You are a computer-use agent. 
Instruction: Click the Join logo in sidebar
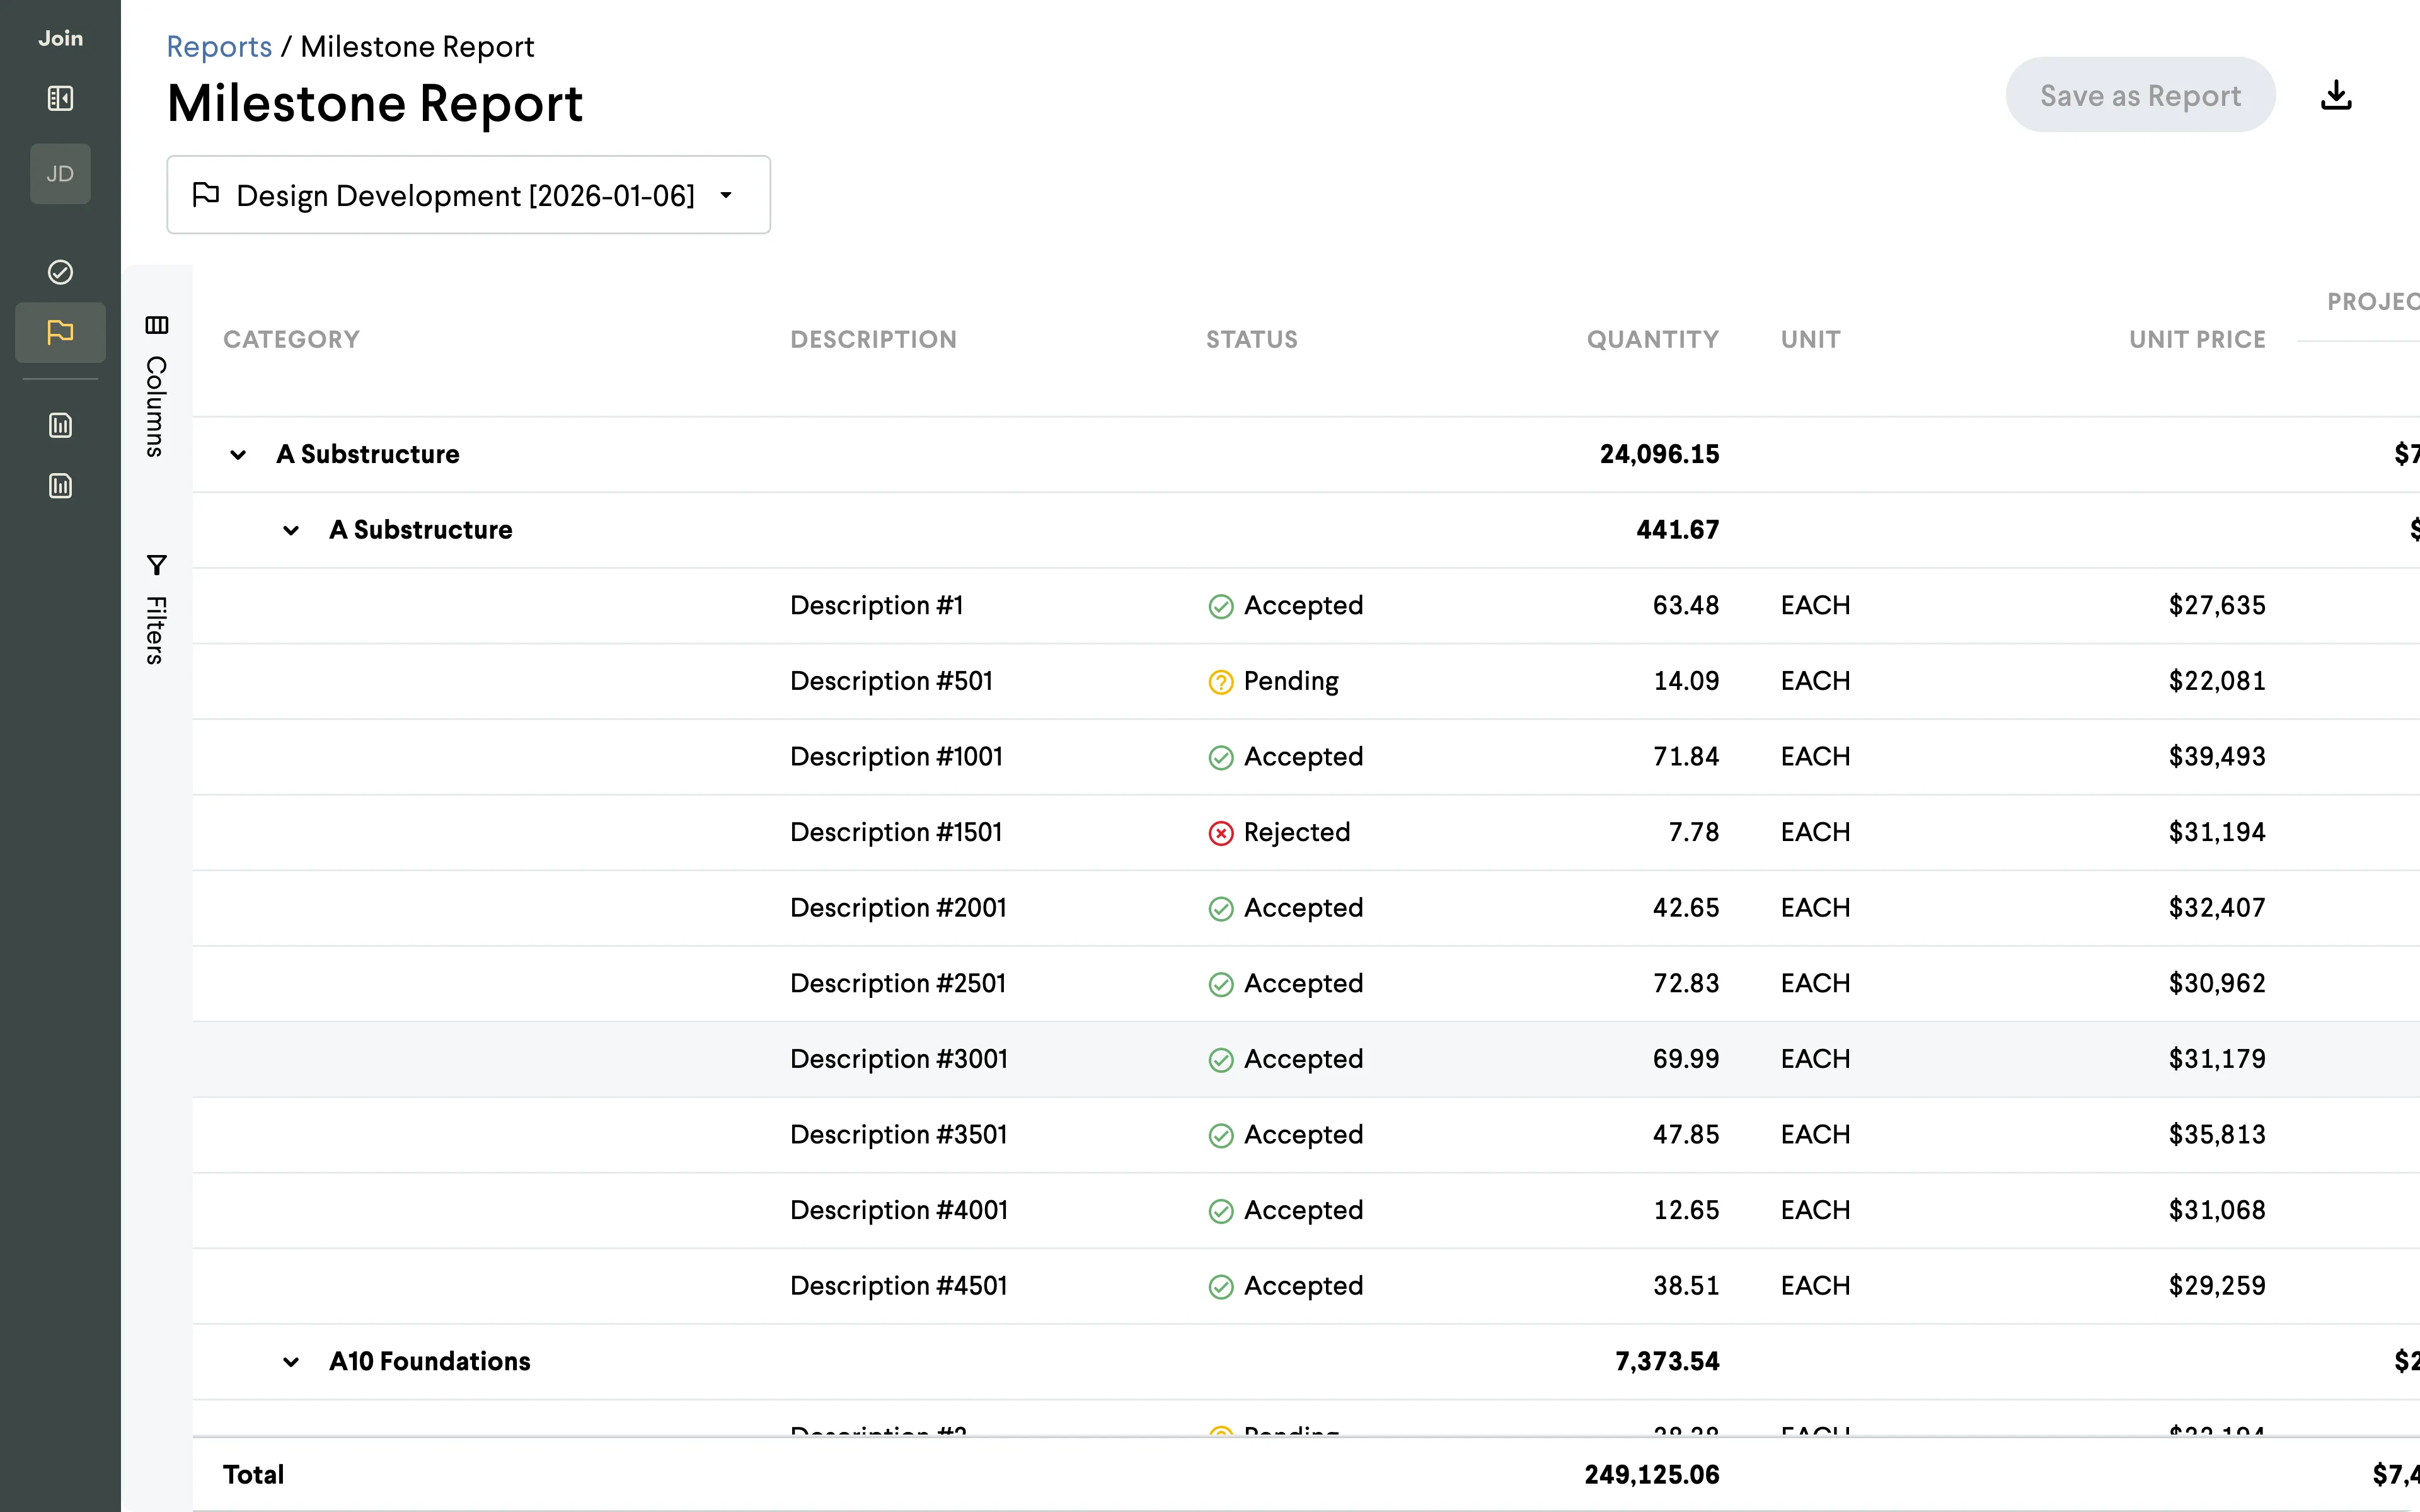[60, 38]
